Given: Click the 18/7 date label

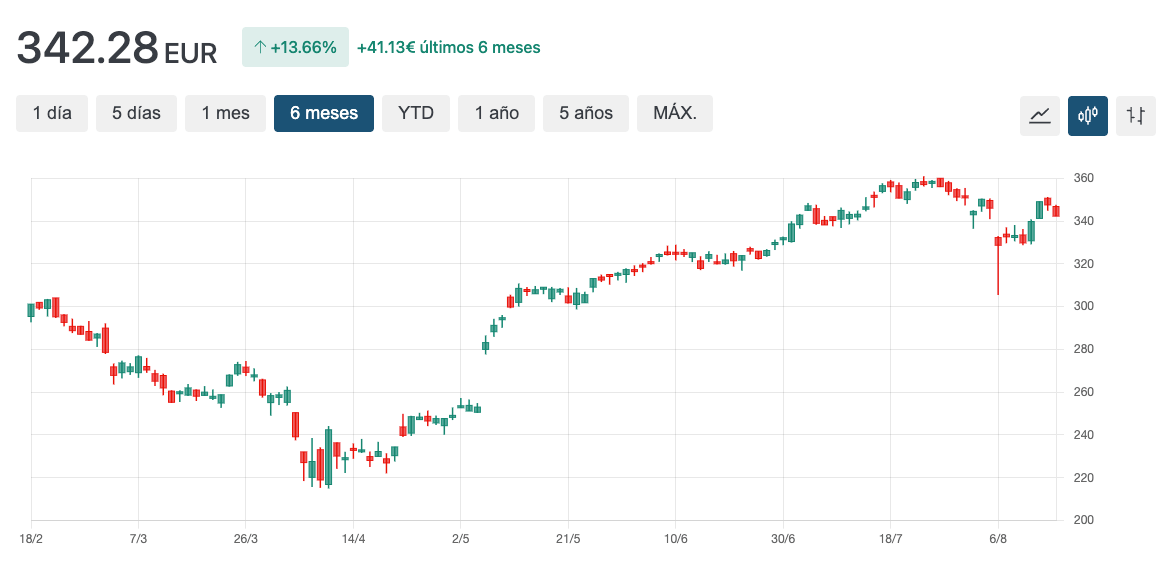Looking at the screenshot, I should click(890, 538).
